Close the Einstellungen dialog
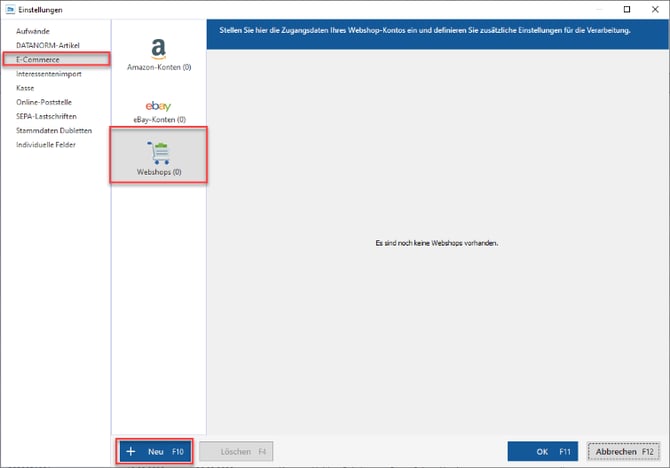The image size is (670, 468). [x=655, y=9]
